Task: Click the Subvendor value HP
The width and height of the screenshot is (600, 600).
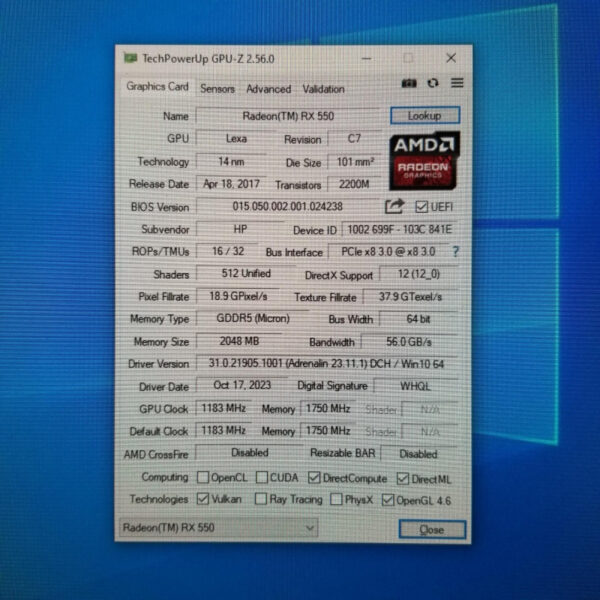Action: pos(240,229)
